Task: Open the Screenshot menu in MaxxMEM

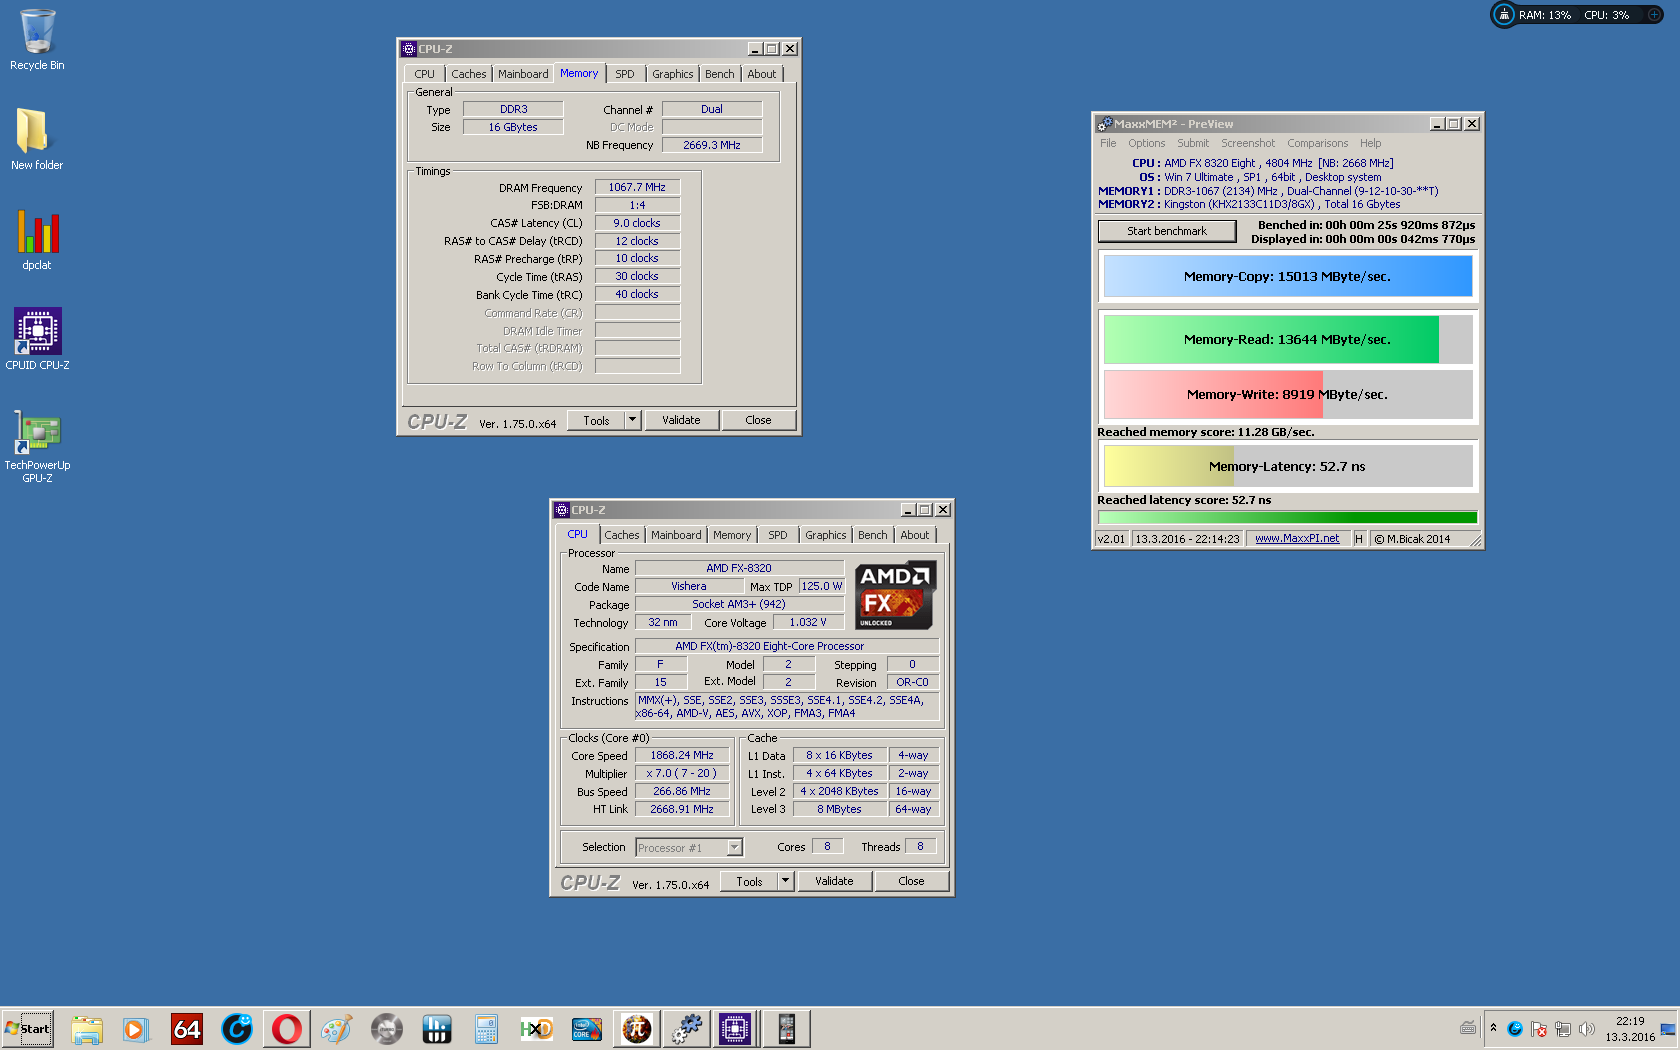Action: (x=1247, y=143)
